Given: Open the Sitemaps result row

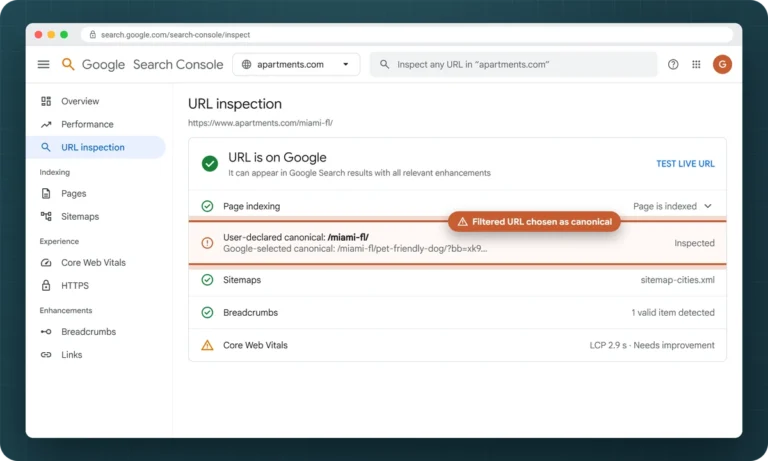Looking at the screenshot, I should click(x=457, y=280).
